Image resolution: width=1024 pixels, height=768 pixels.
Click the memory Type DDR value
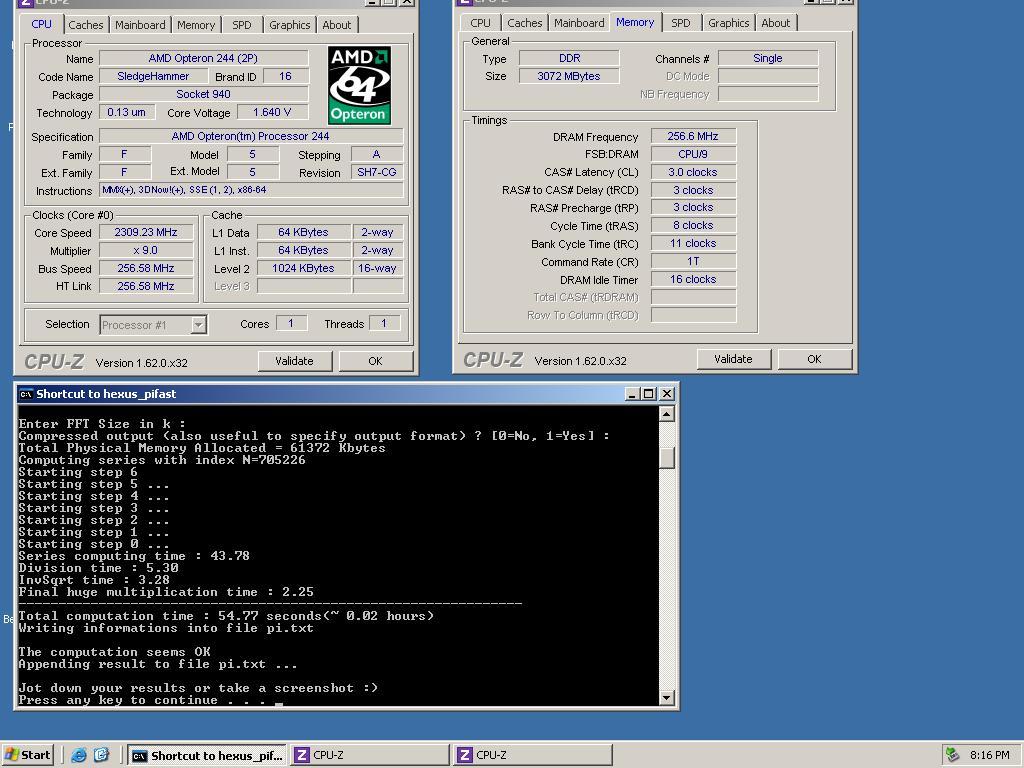click(569, 58)
